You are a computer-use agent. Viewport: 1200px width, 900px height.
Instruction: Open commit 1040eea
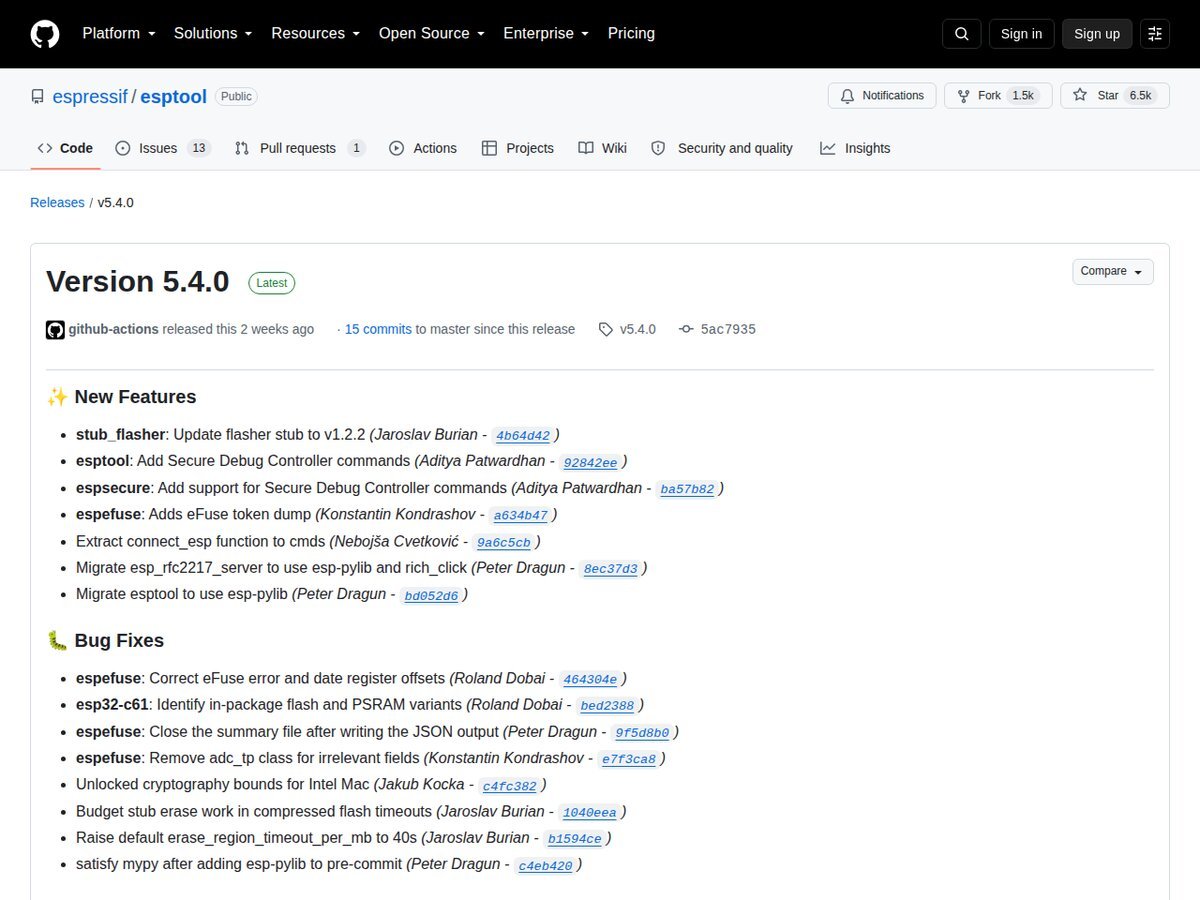coord(589,813)
